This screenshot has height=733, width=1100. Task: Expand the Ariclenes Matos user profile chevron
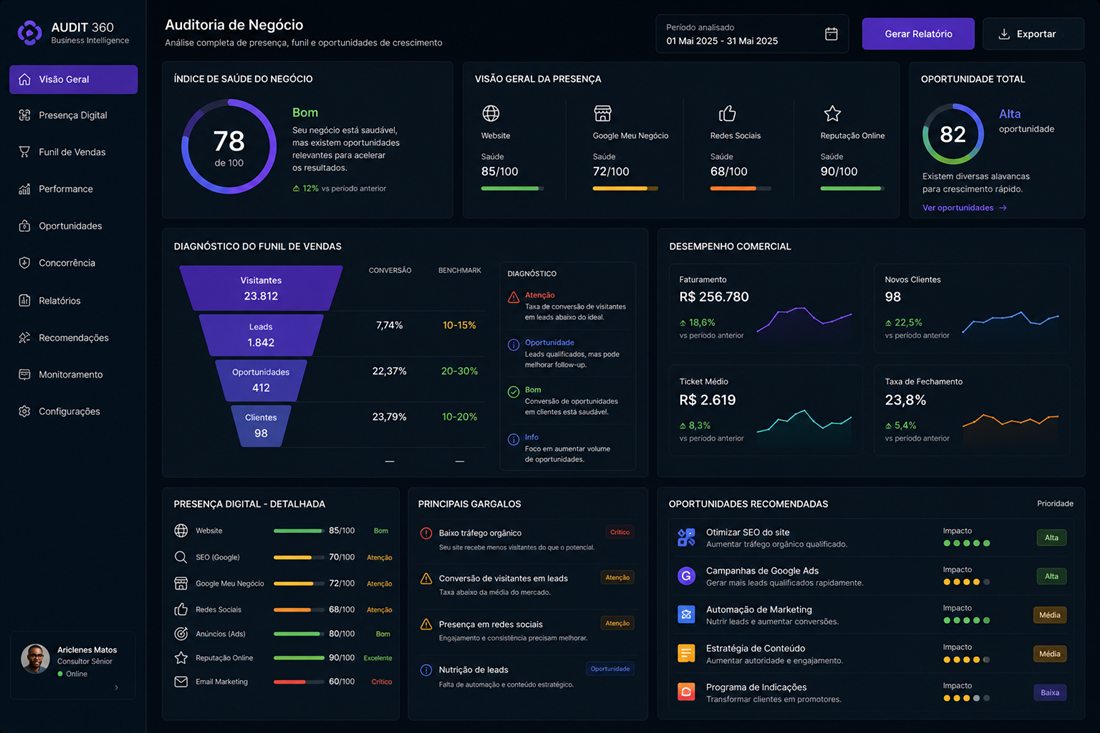pyautogui.click(x=116, y=687)
